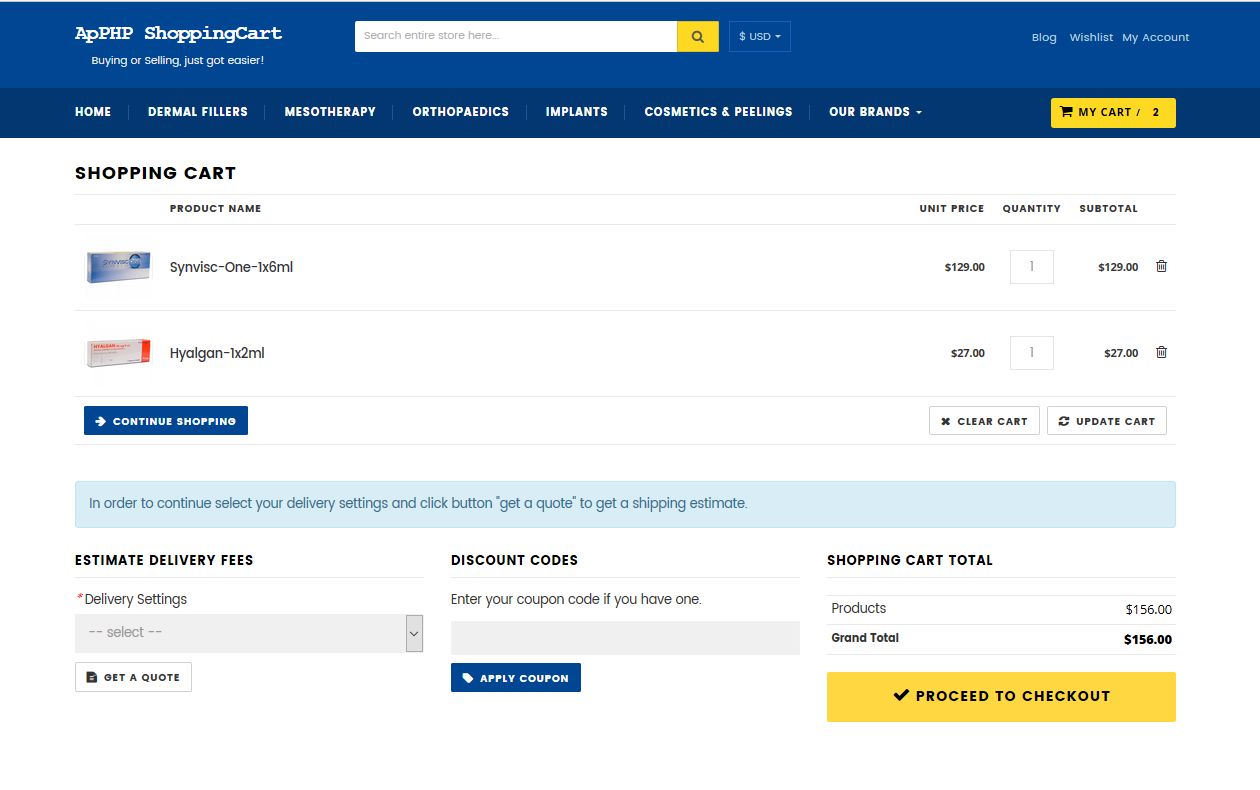The height and width of the screenshot is (790, 1260).
Task: Click the coupon code input field
Action: (625, 638)
